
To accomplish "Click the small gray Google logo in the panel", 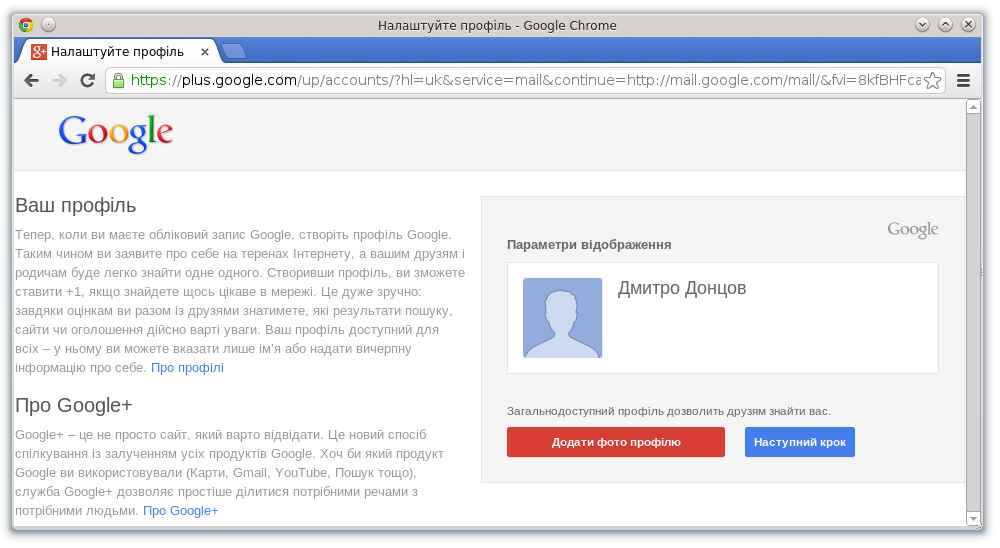I will click(x=913, y=230).
